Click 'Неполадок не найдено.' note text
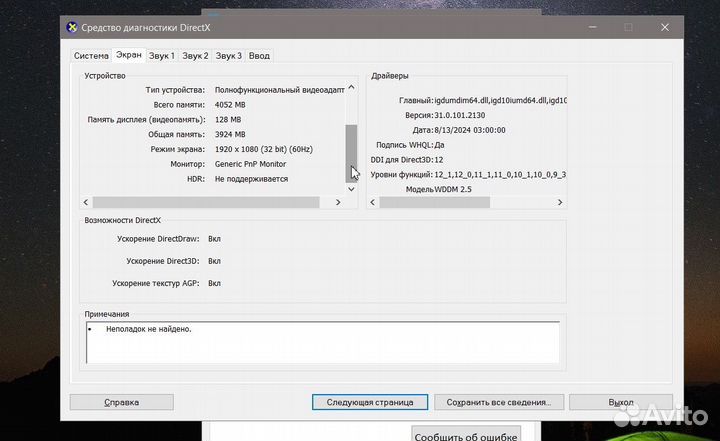 tap(148, 329)
